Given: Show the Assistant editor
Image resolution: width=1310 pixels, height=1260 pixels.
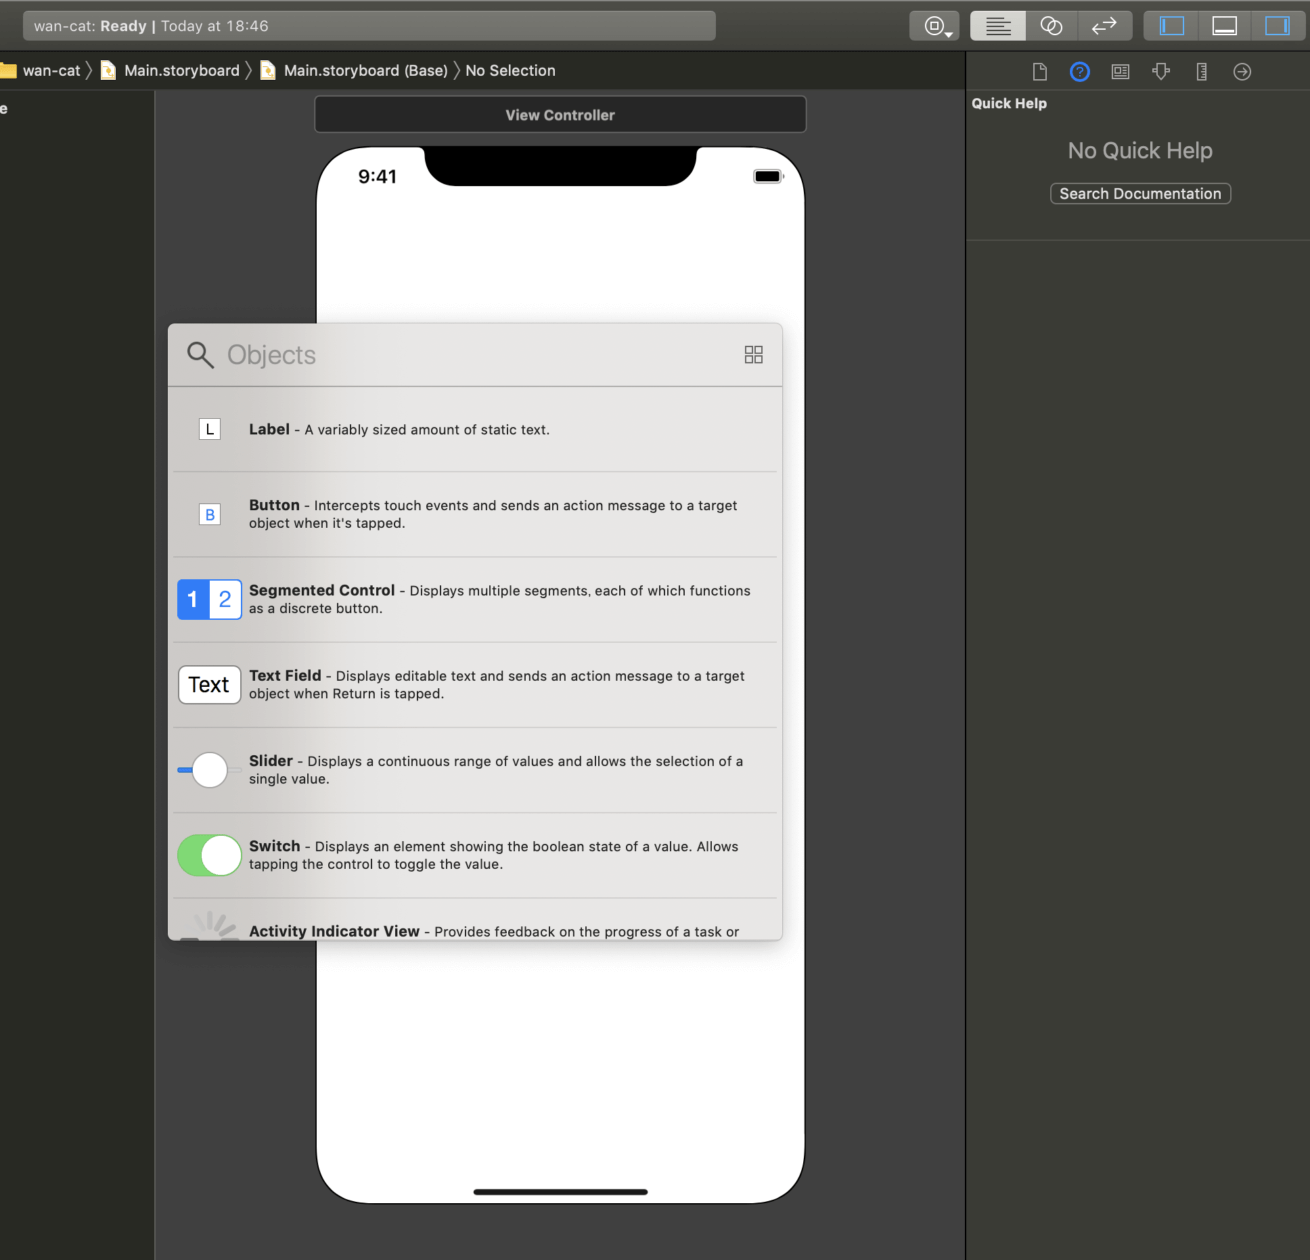Looking at the screenshot, I should point(1051,26).
